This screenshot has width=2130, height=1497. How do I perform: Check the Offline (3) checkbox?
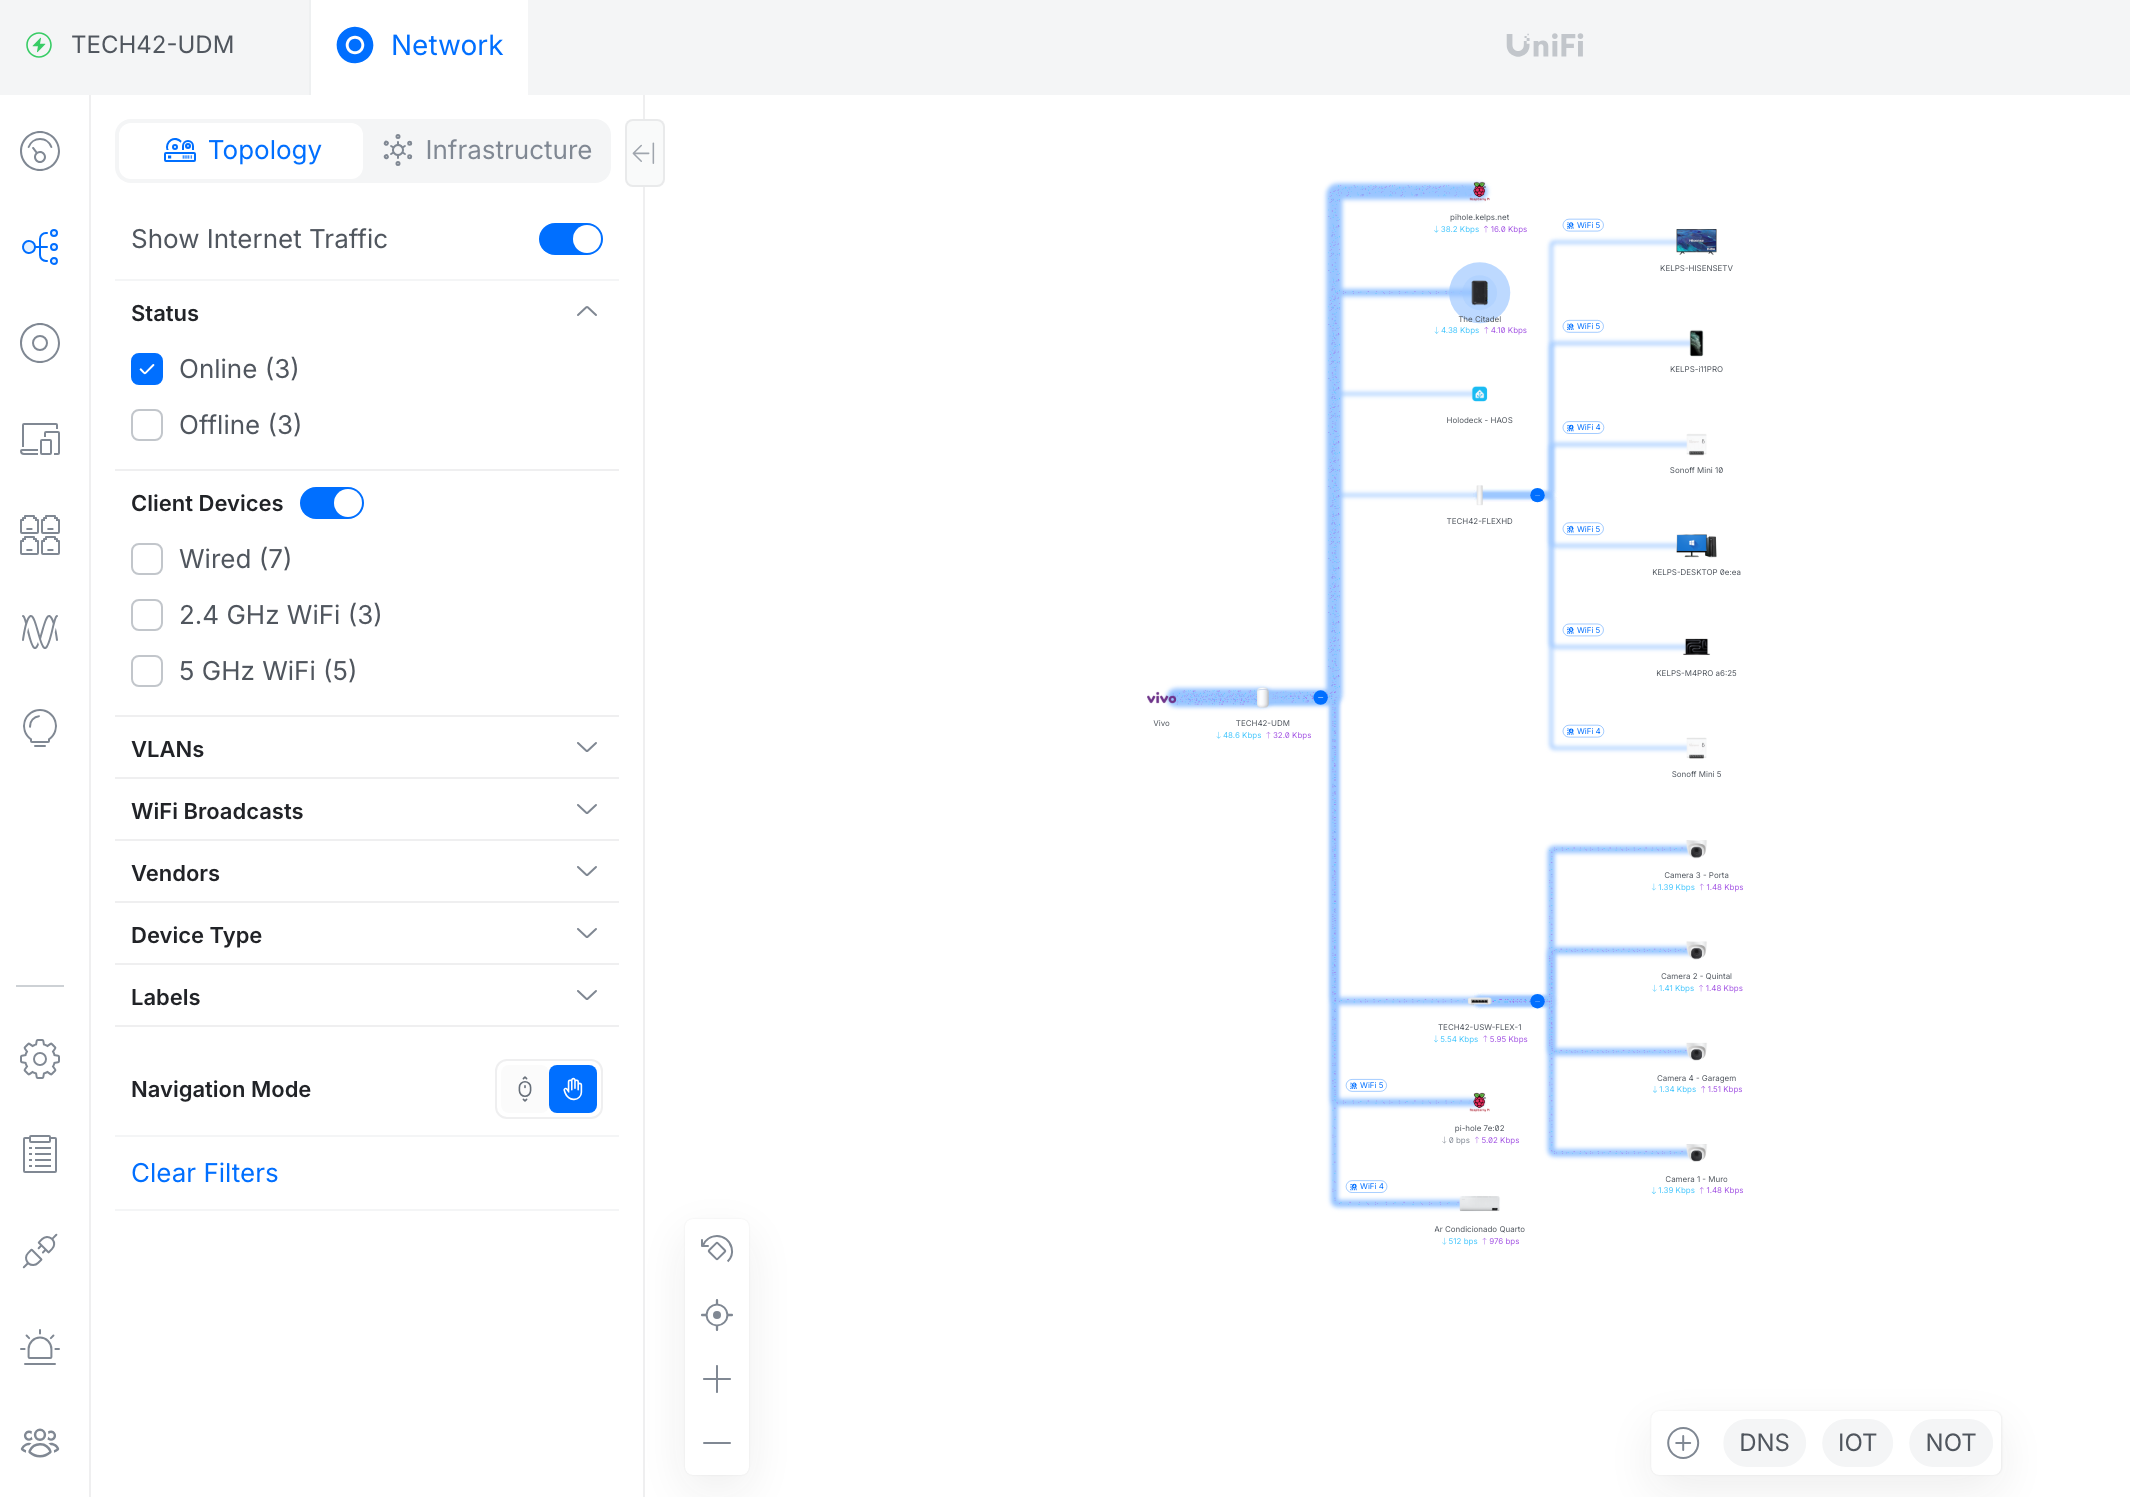(147, 425)
